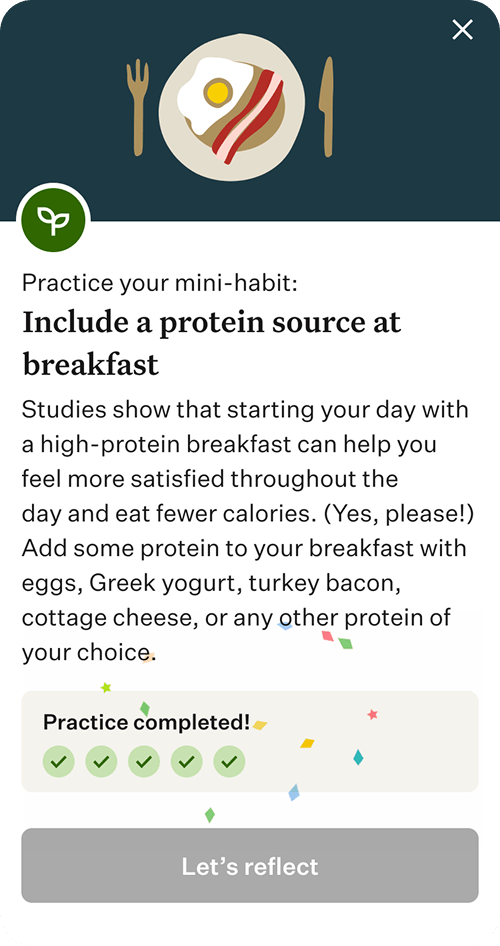
Task: Click the 'Include a protein source at breakfast' heading
Action: point(212,343)
